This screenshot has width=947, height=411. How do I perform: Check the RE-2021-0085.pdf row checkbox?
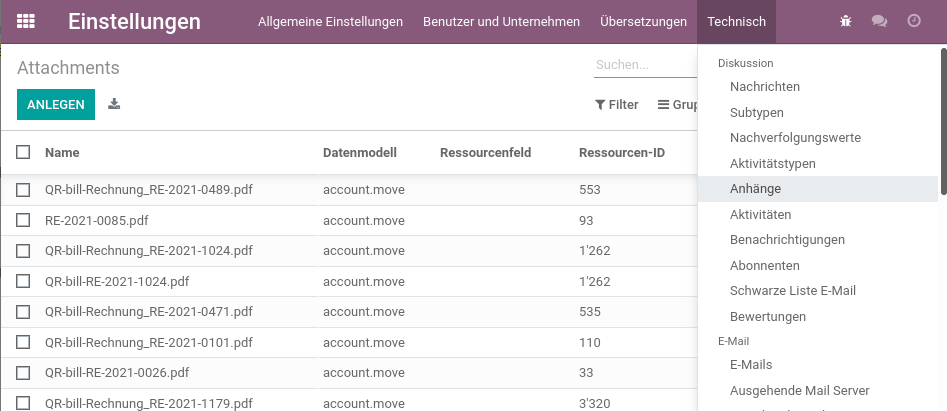[x=23, y=220]
